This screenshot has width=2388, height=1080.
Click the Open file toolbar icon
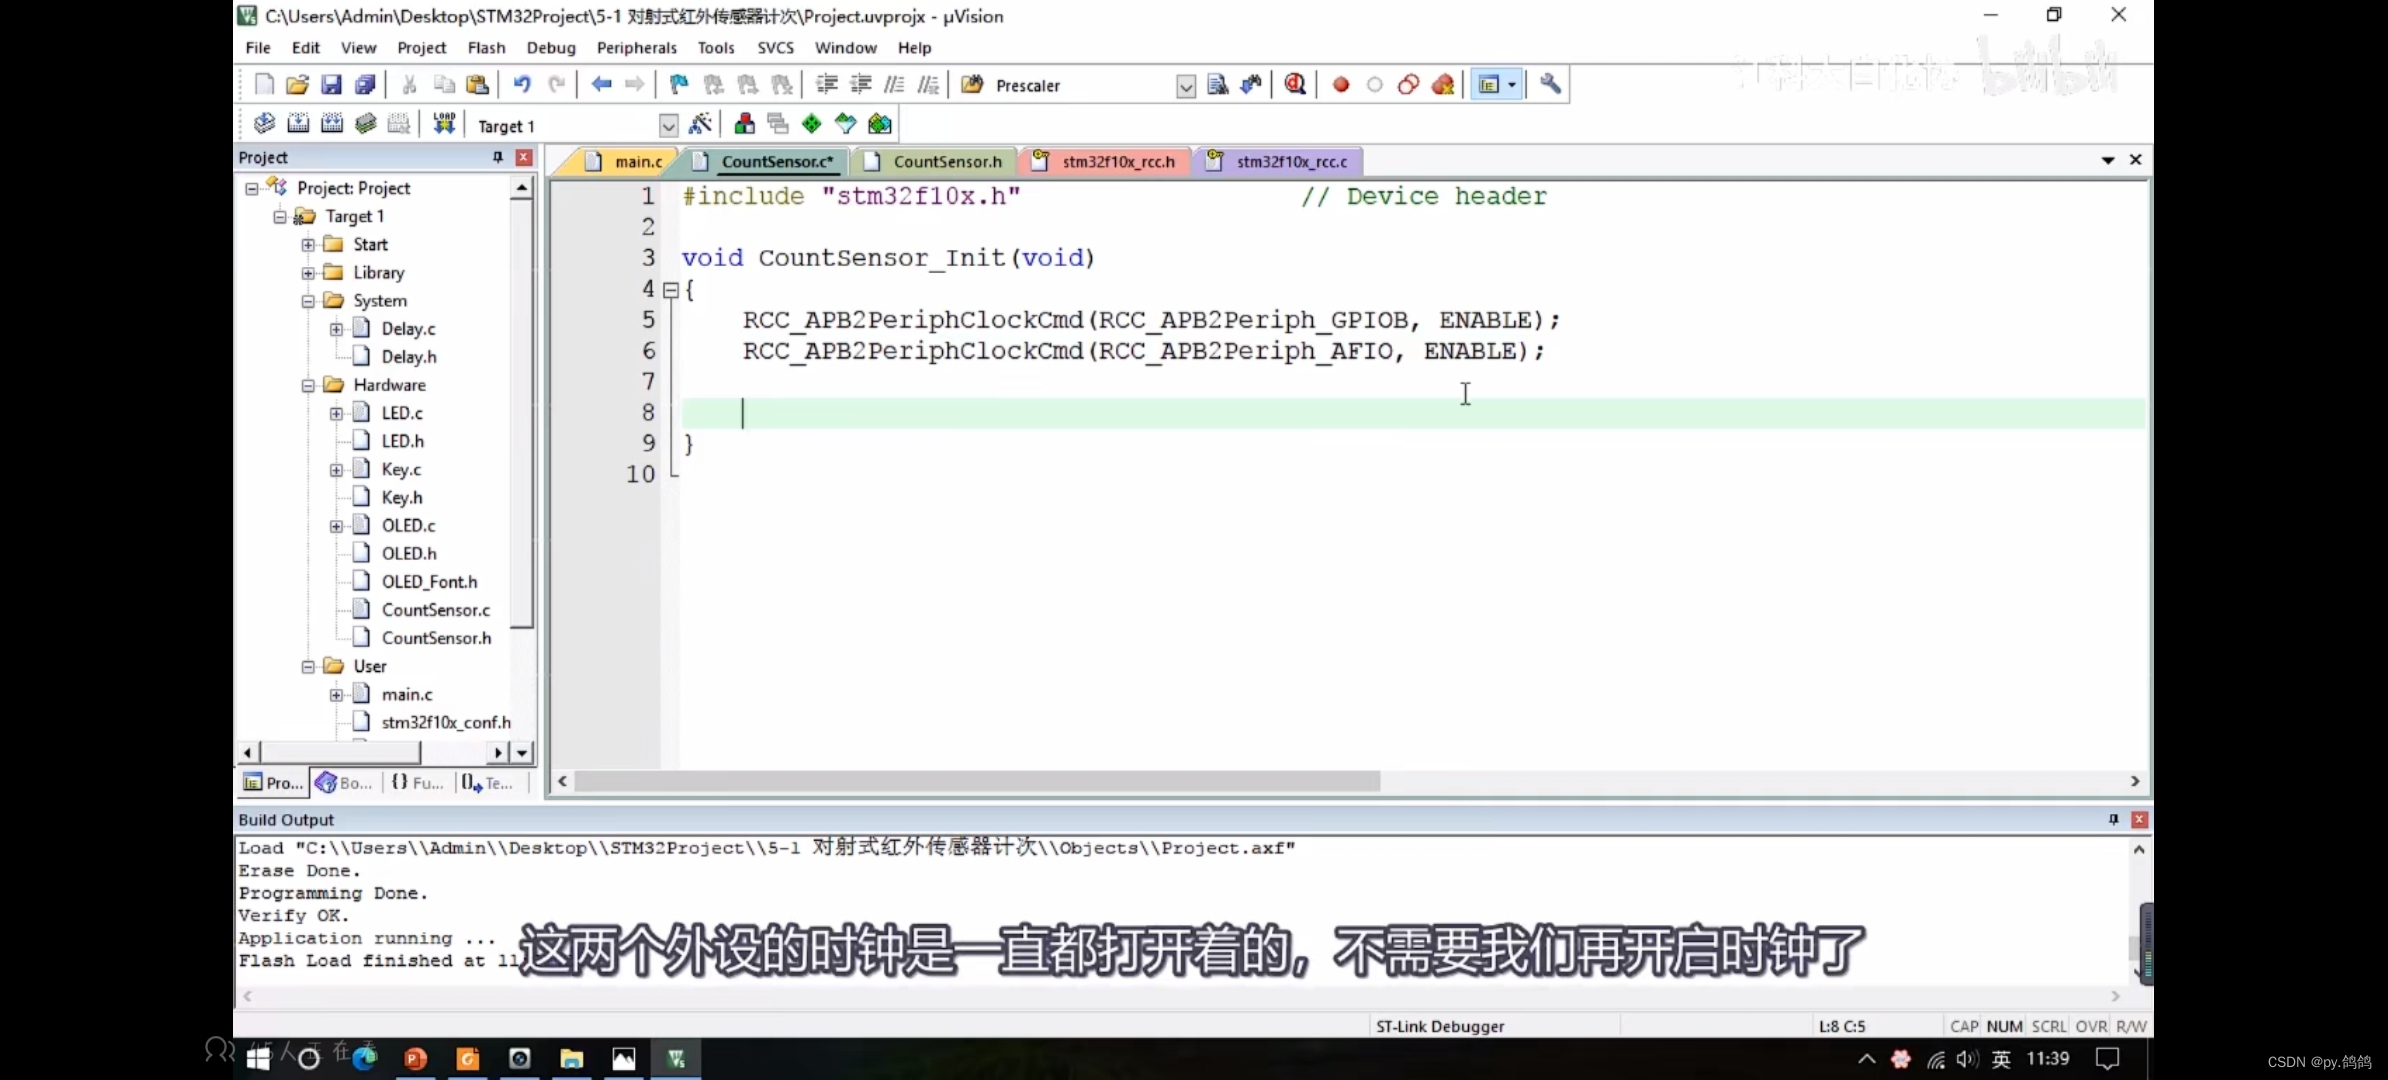(x=297, y=85)
